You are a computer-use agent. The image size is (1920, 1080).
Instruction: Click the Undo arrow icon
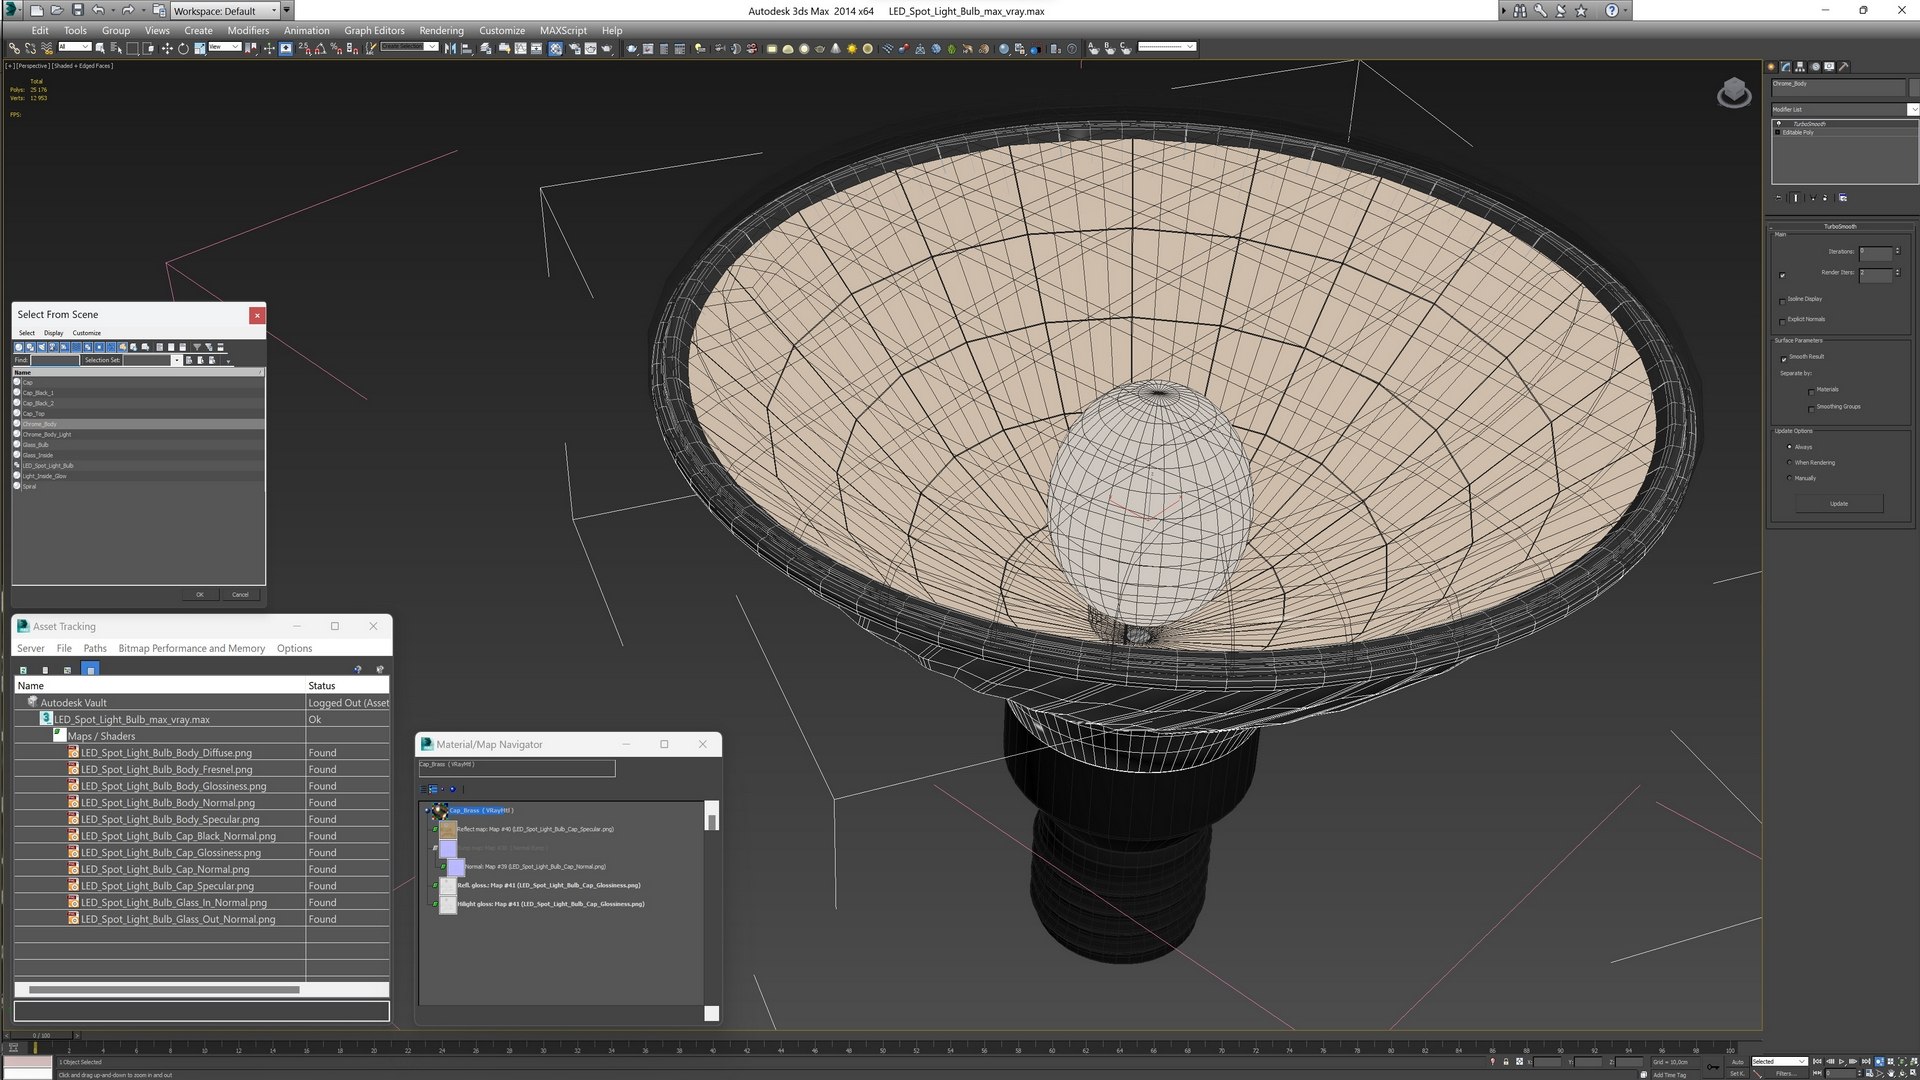click(x=98, y=10)
